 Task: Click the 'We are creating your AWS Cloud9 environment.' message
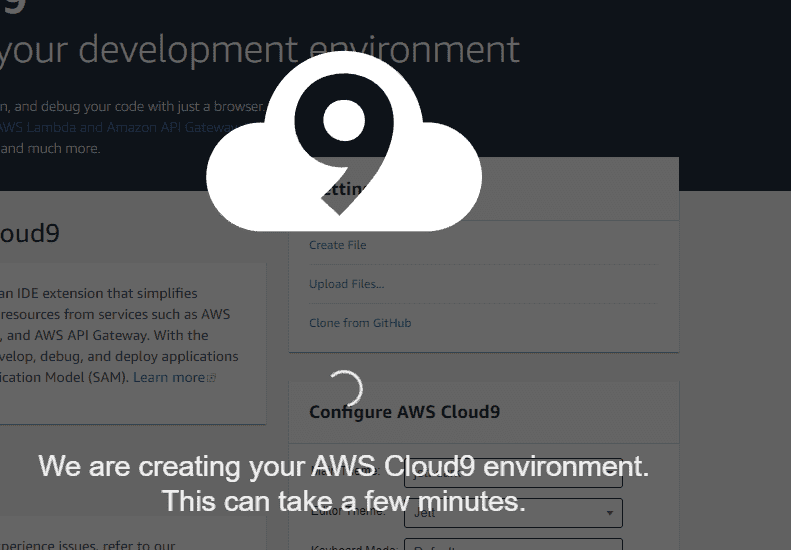[344, 466]
